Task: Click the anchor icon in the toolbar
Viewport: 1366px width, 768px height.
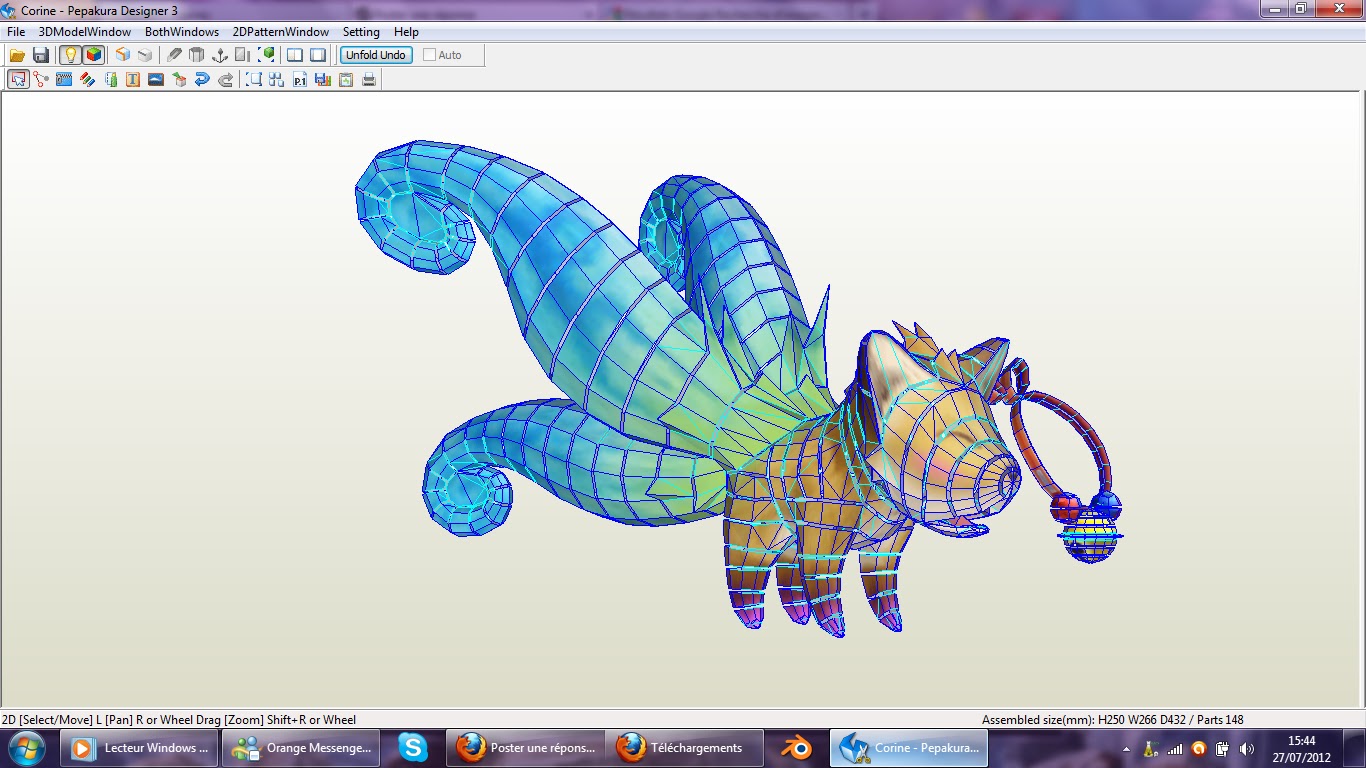Action: pyautogui.click(x=220, y=55)
